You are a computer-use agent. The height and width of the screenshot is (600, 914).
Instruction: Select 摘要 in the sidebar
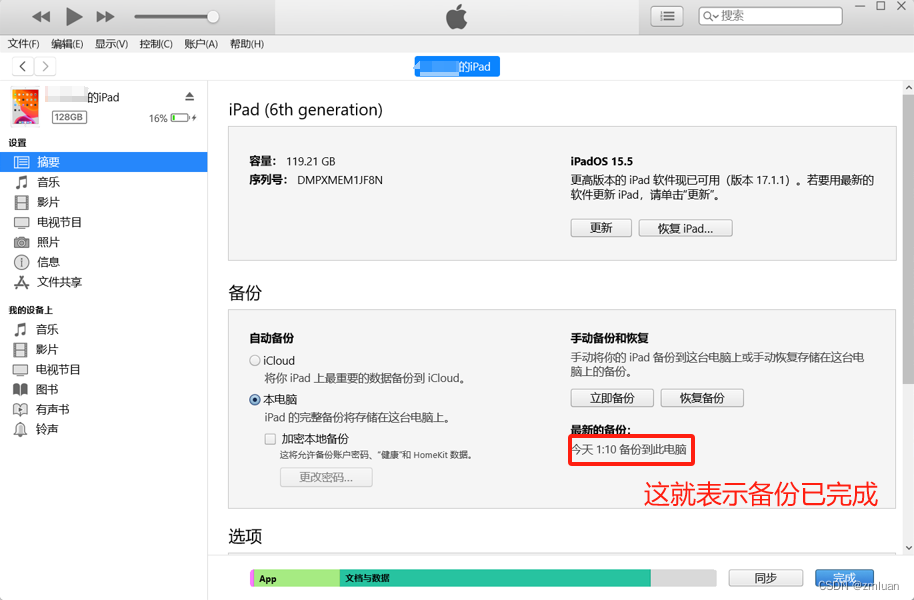click(104, 162)
